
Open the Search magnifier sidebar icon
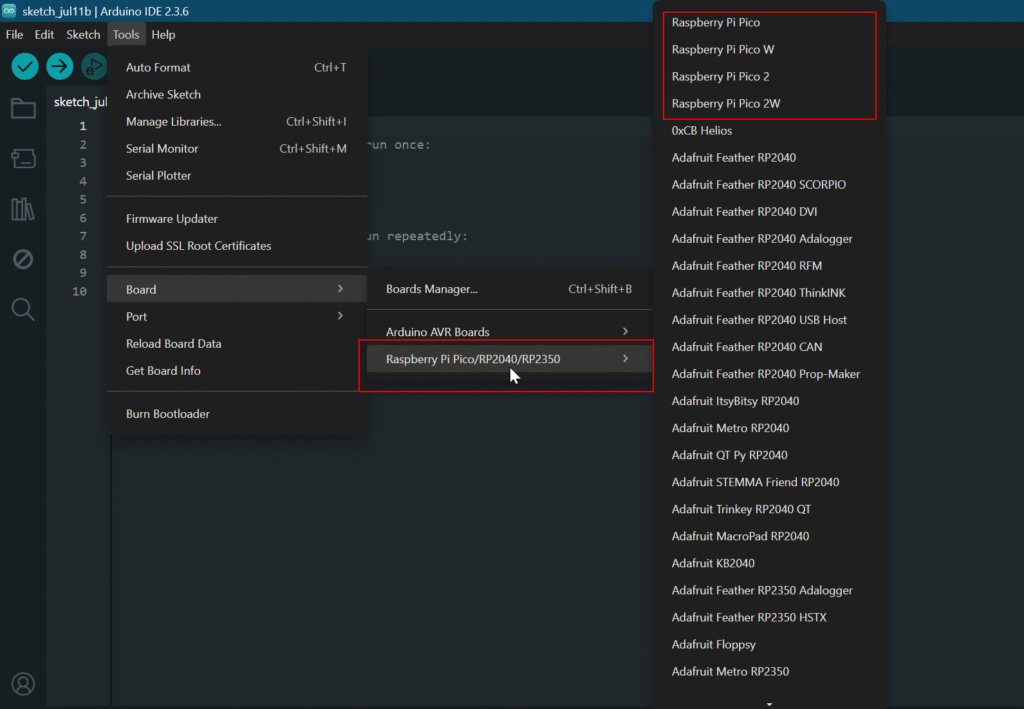(23, 309)
